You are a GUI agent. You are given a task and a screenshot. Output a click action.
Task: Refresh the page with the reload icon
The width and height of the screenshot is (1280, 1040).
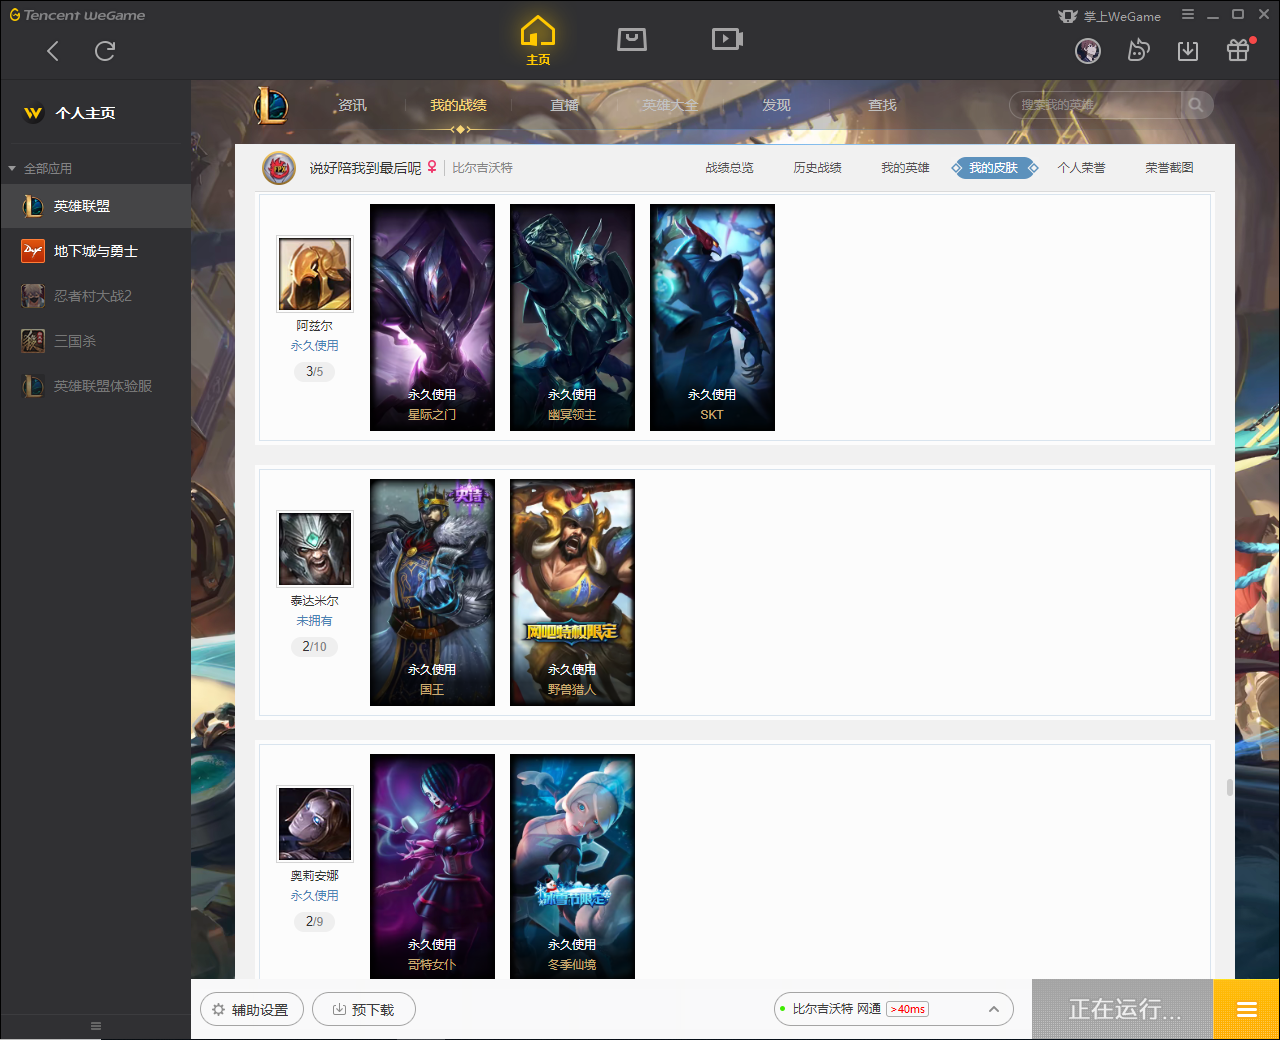pyautogui.click(x=105, y=51)
